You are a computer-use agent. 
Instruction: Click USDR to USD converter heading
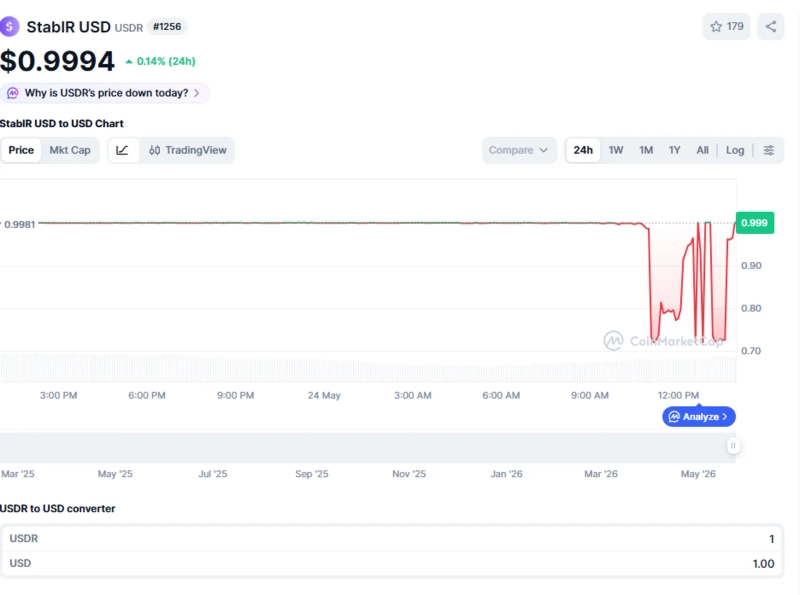tap(58, 509)
